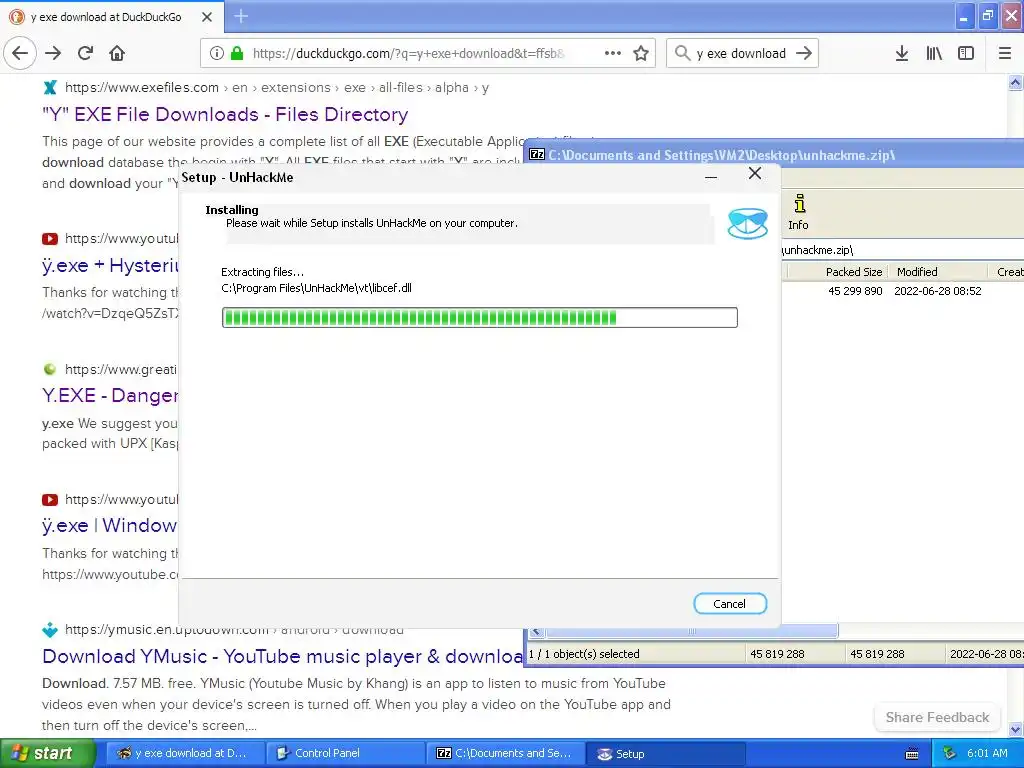Click the Uptodown favicon beside ymusic URL
Image resolution: width=1024 pixels, height=768 pixels.
tap(50, 630)
